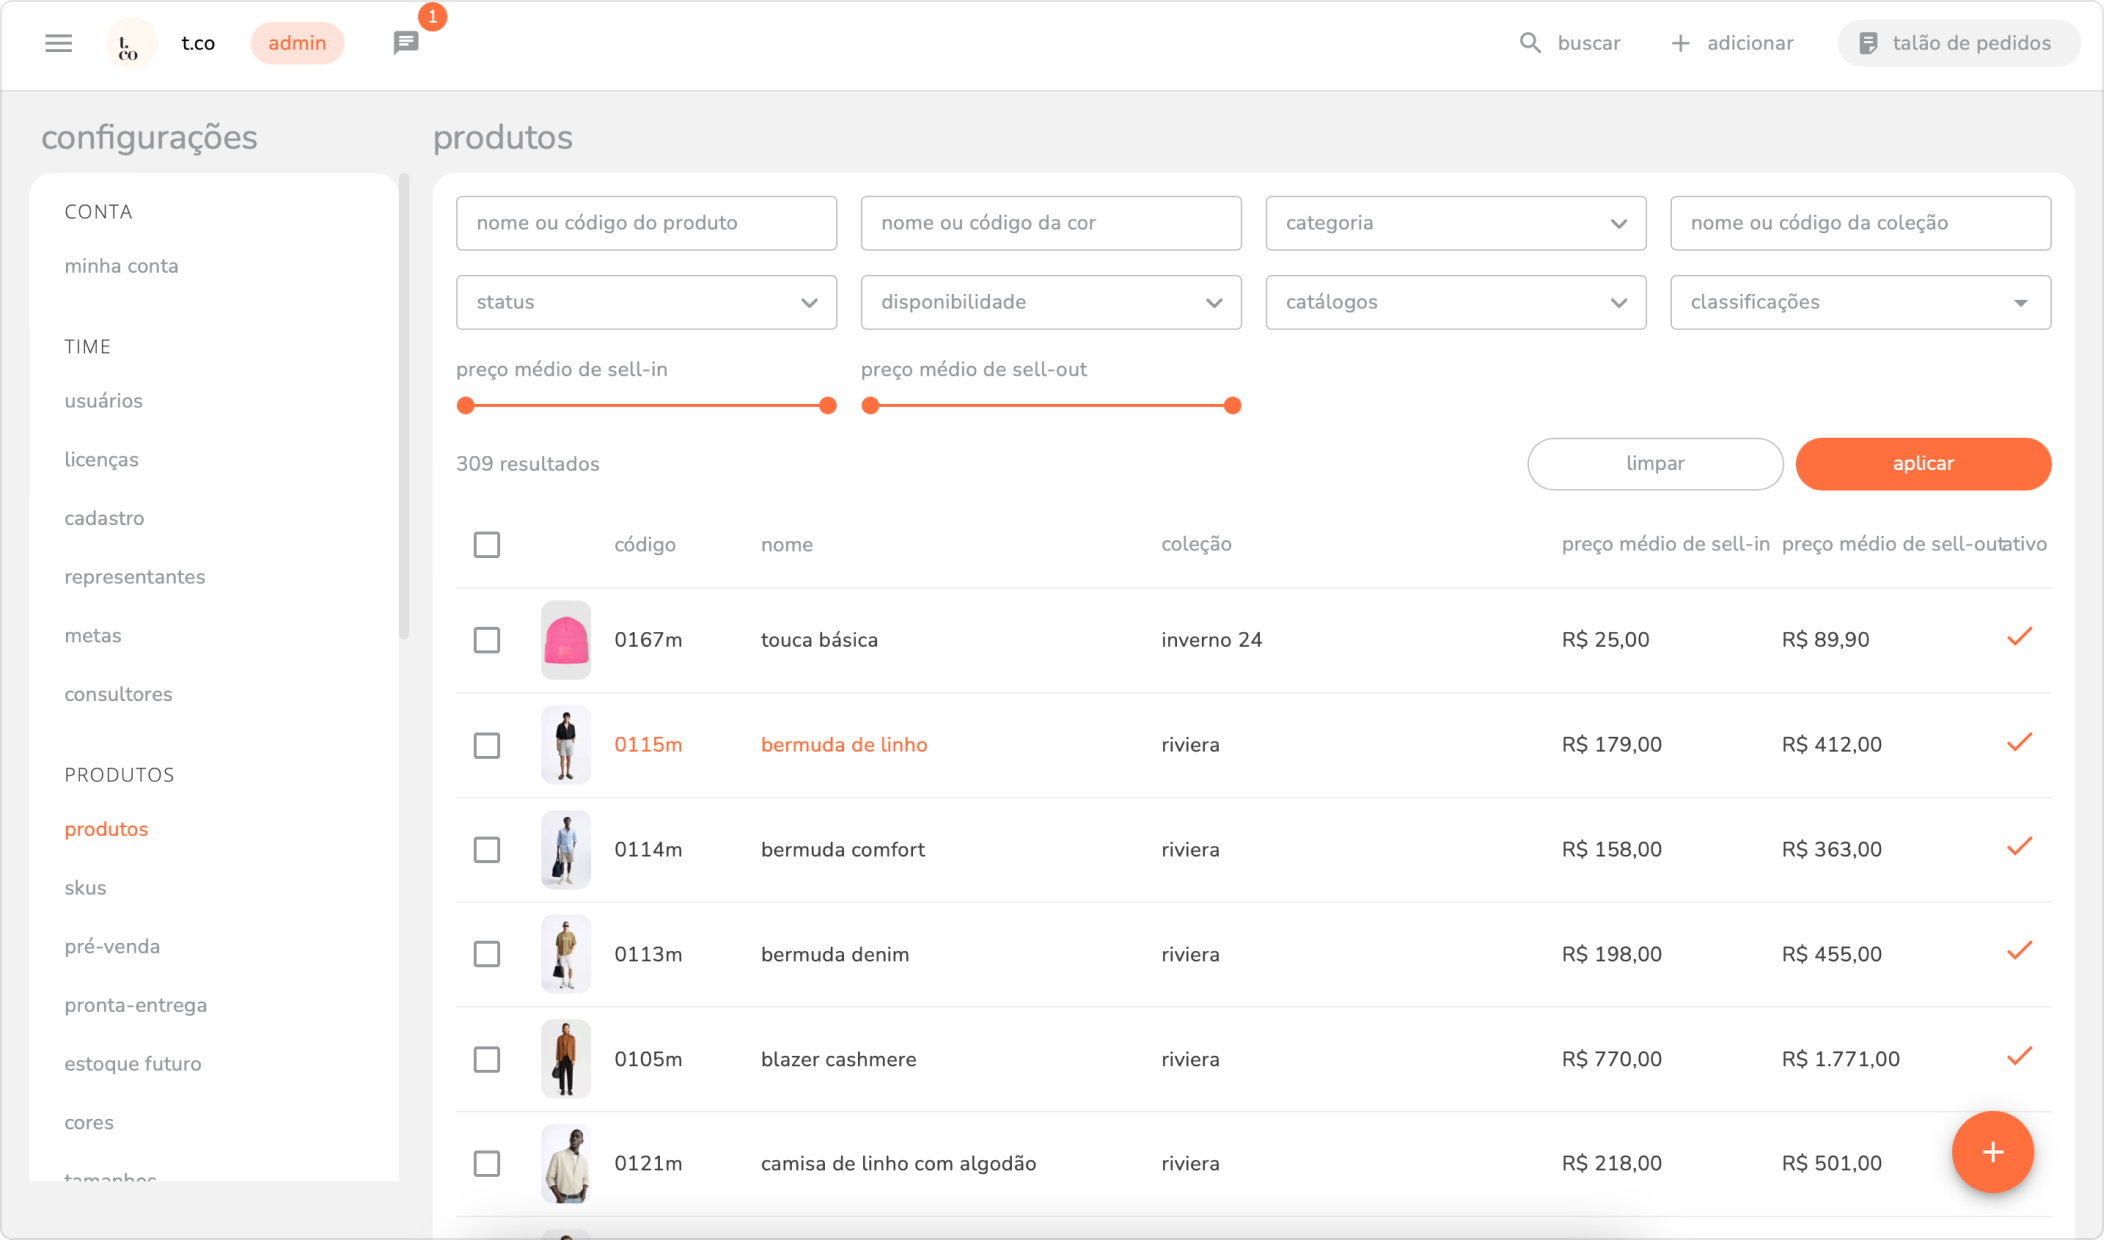This screenshot has width=2104, height=1240.
Task: Click the plus icon beside adicionar
Action: coord(1680,43)
